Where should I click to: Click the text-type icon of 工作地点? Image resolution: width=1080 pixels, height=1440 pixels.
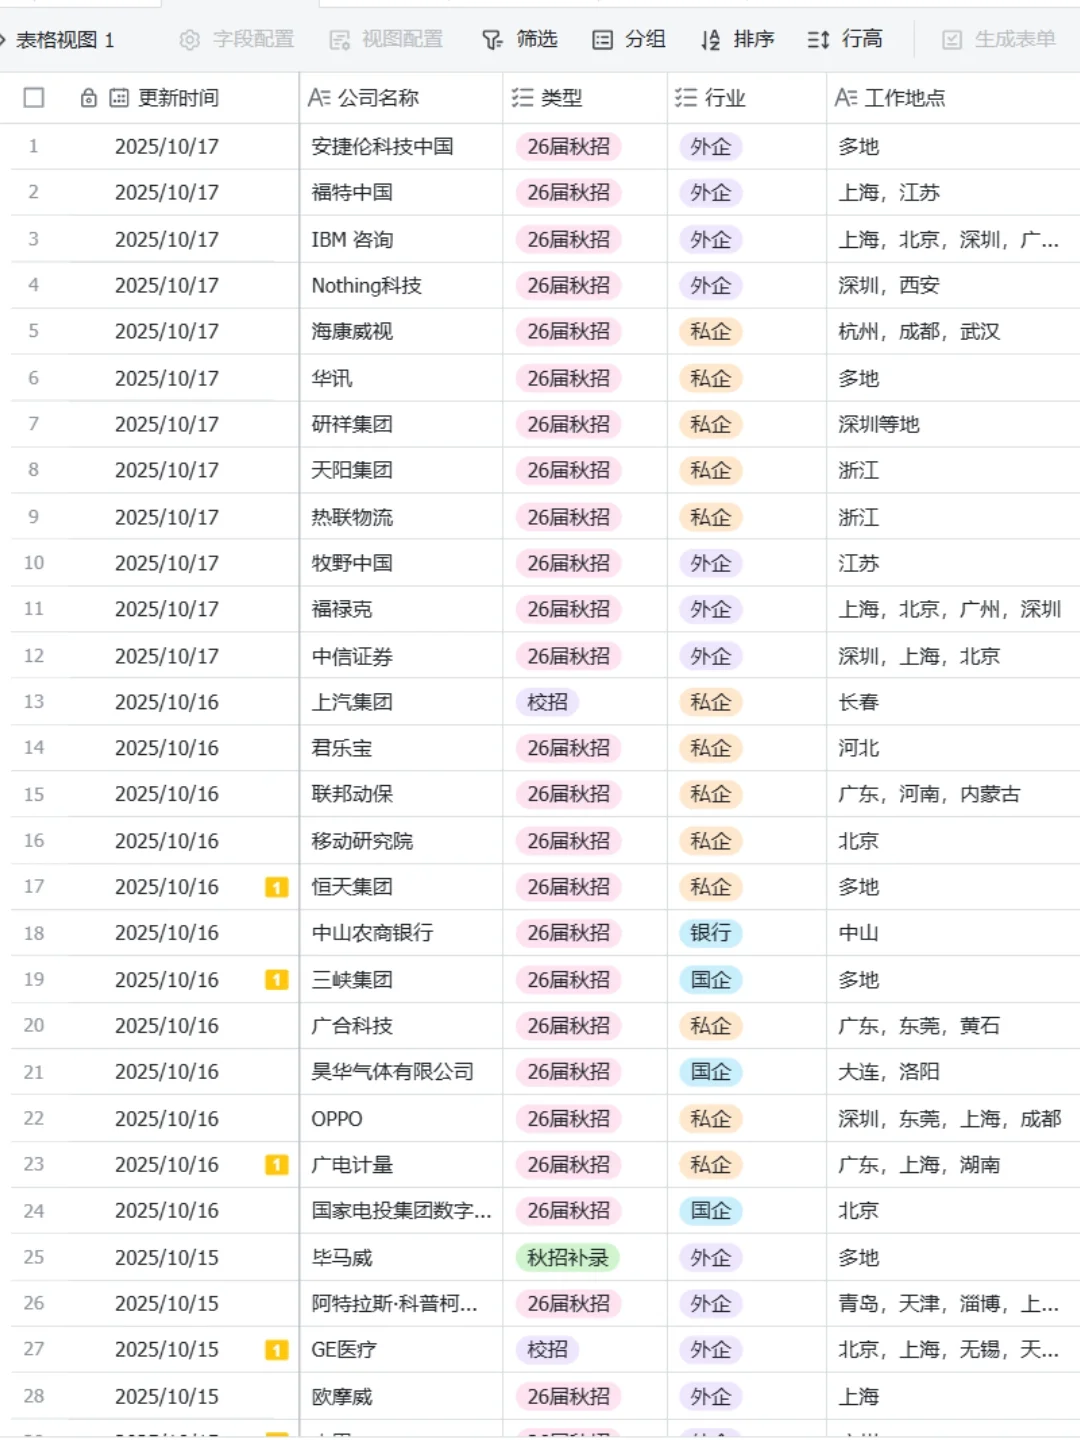click(x=846, y=97)
